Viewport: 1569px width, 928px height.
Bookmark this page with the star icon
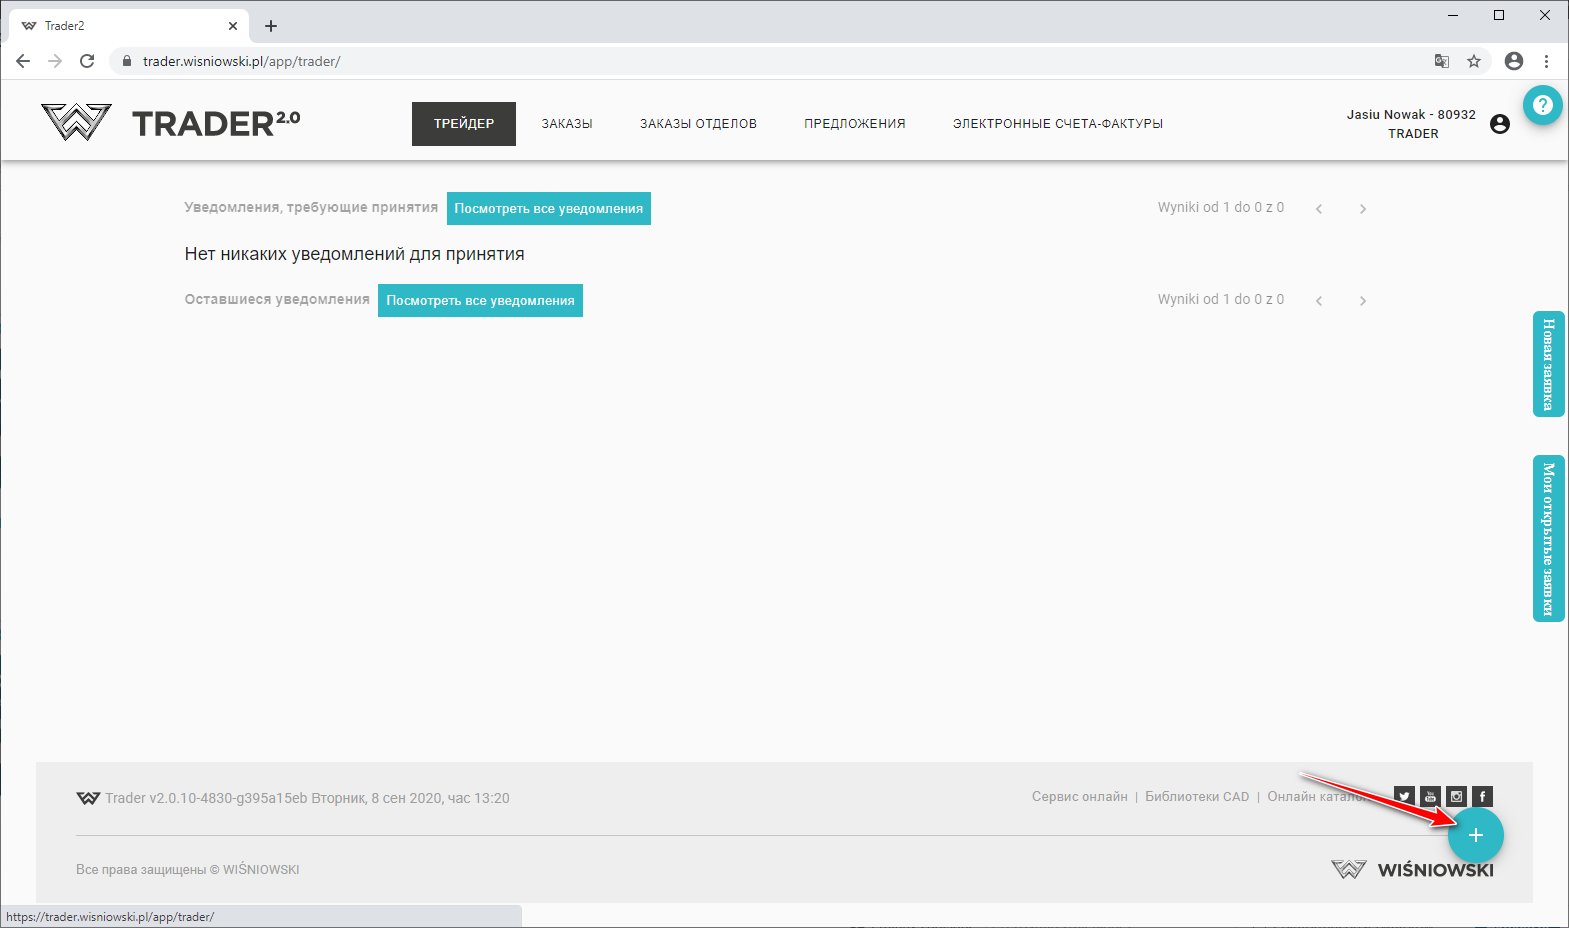(x=1474, y=61)
